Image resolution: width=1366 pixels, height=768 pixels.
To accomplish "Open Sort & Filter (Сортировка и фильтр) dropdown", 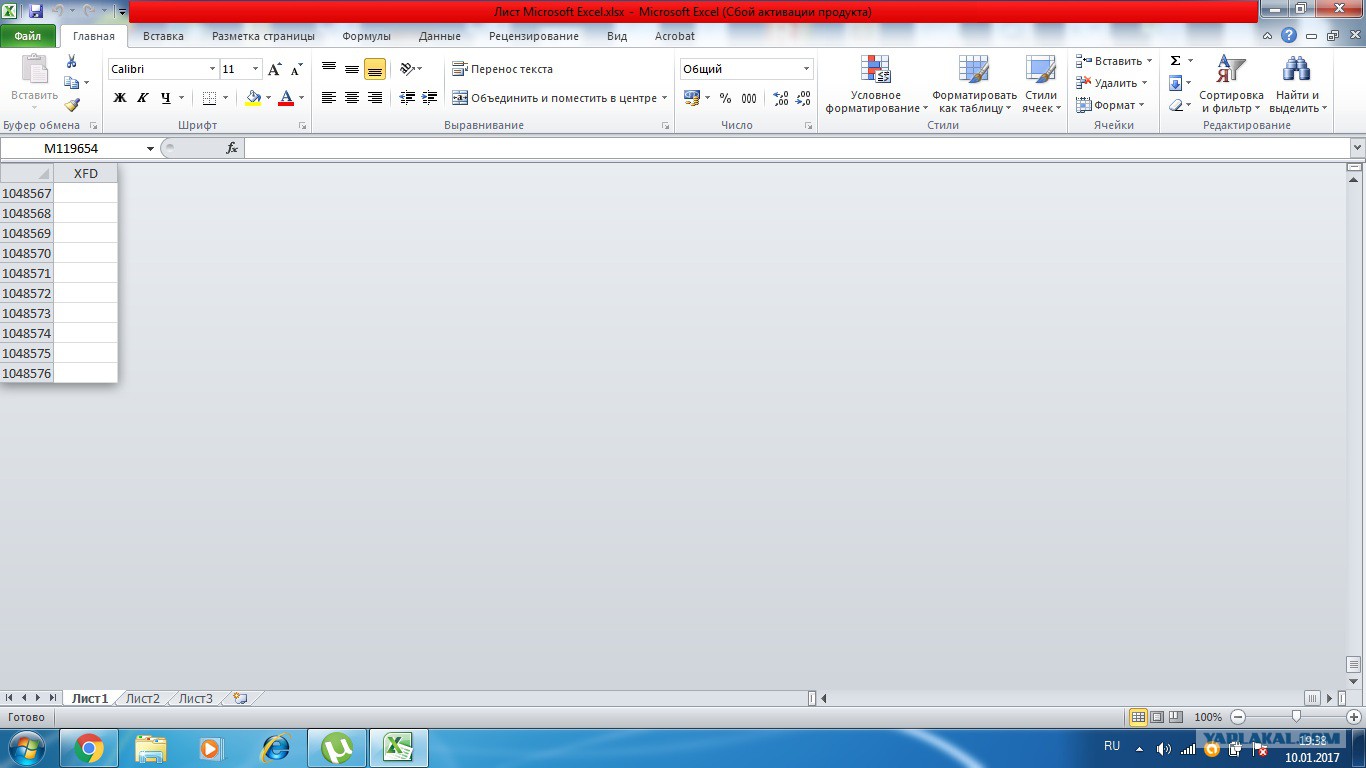I will [1231, 84].
